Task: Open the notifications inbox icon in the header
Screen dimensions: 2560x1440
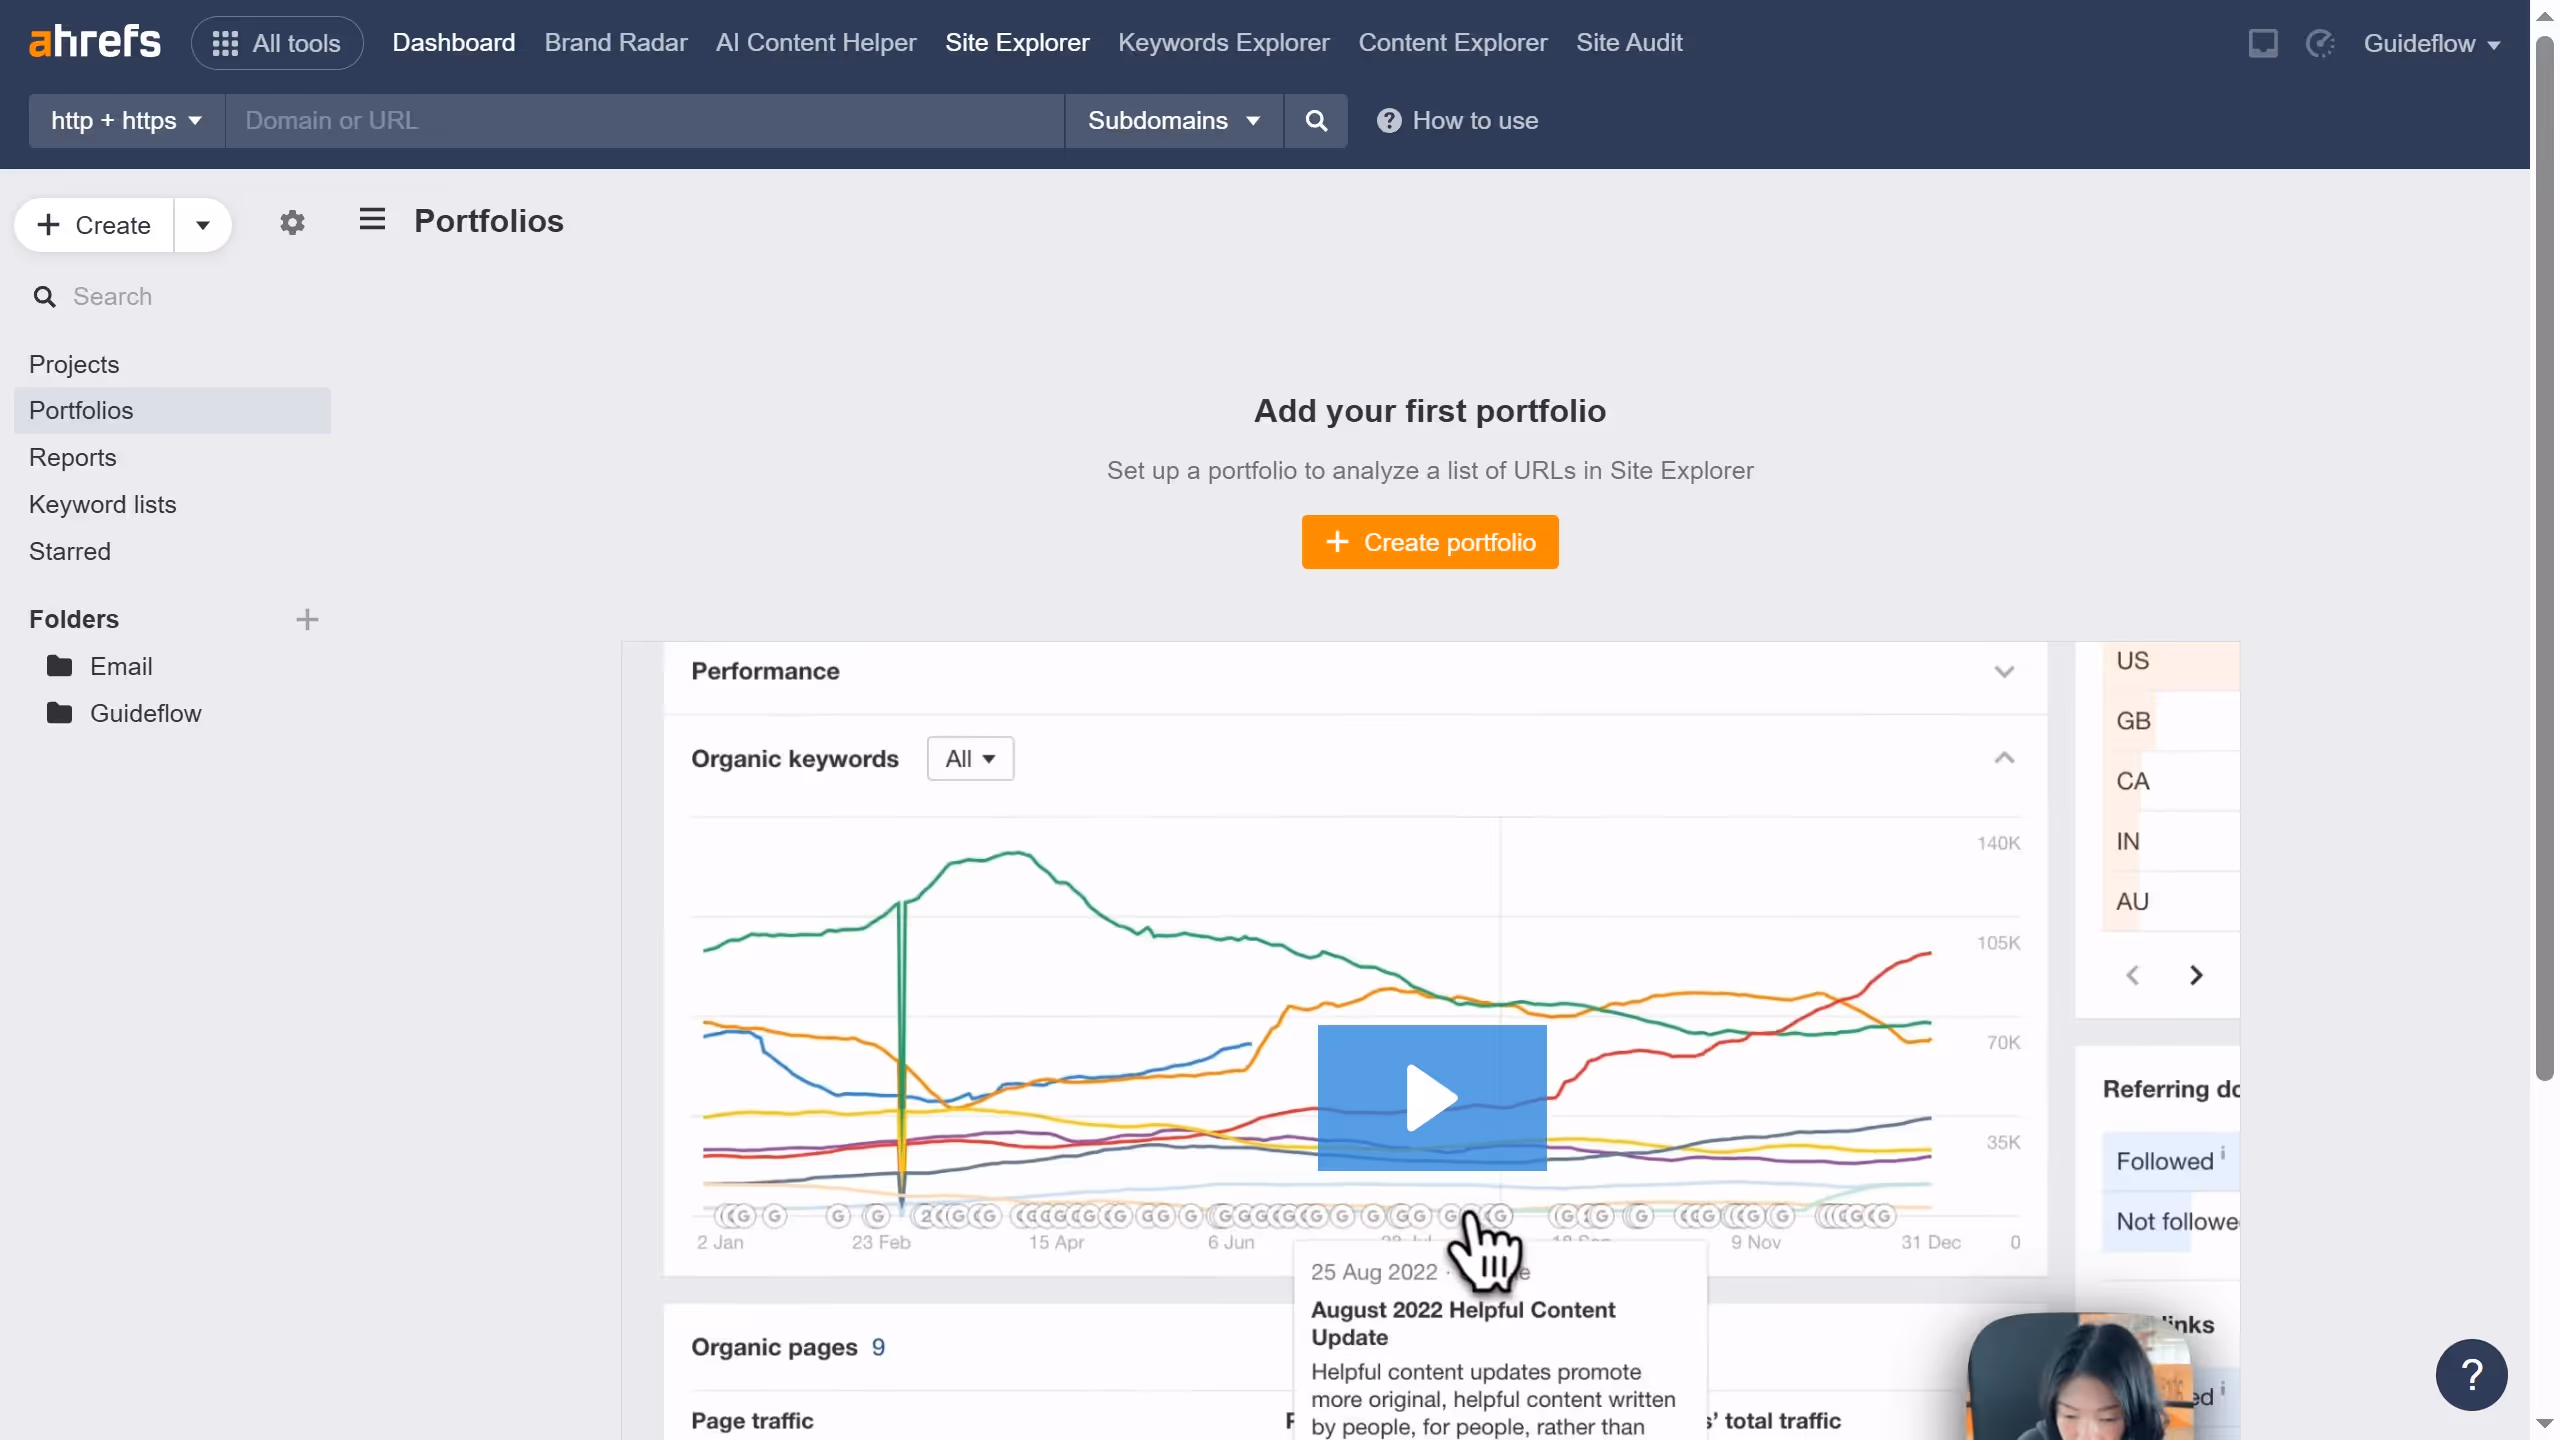Action: pyautogui.click(x=2263, y=43)
